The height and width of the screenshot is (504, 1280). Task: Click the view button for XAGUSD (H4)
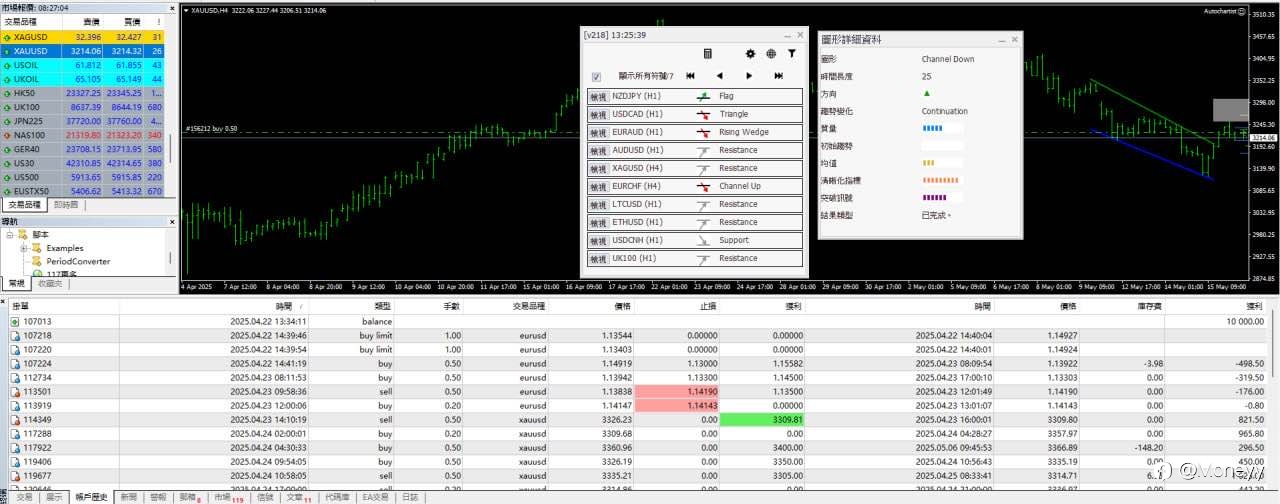pyautogui.click(x=598, y=169)
